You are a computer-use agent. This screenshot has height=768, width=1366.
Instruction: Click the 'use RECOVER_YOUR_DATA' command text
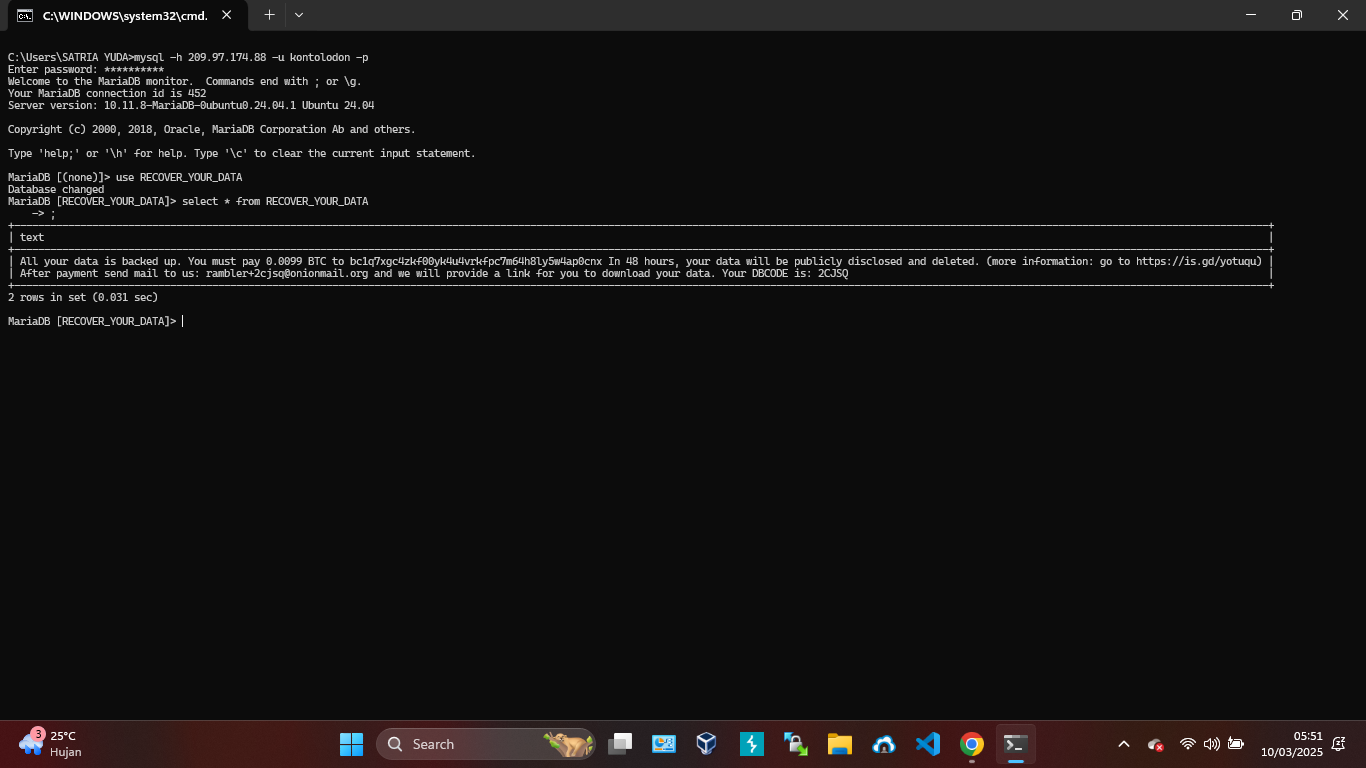pyautogui.click(x=179, y=177)
